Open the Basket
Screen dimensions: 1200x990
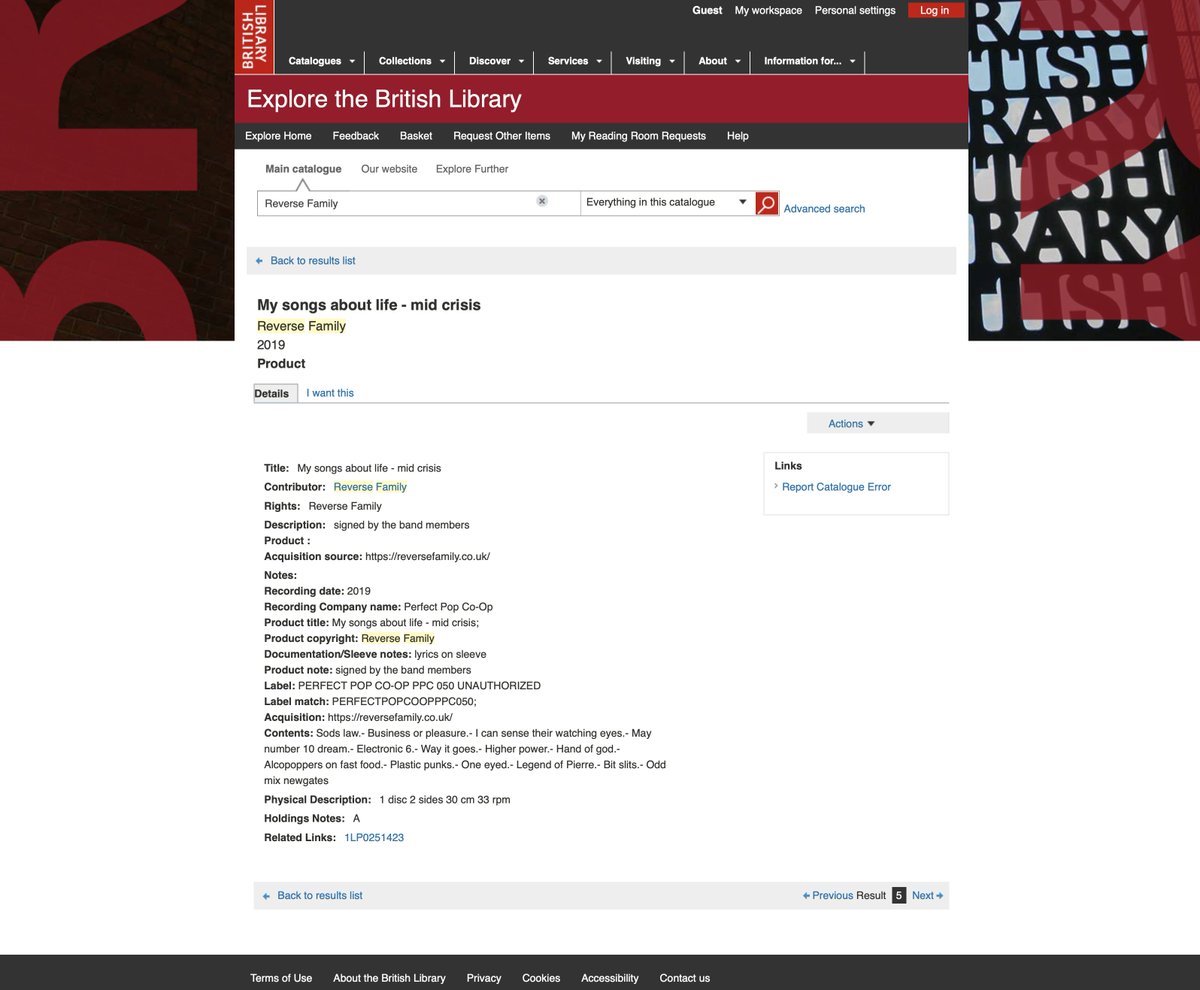416,136
